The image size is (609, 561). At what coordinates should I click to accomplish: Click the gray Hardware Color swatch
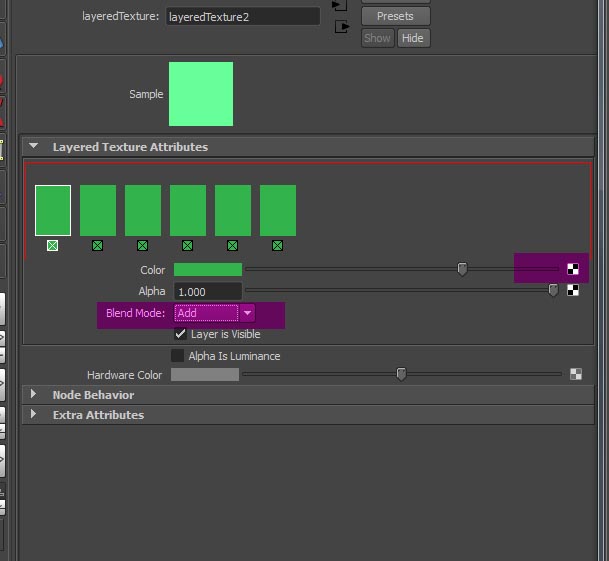pyautogui.click(x=205, y=375)
